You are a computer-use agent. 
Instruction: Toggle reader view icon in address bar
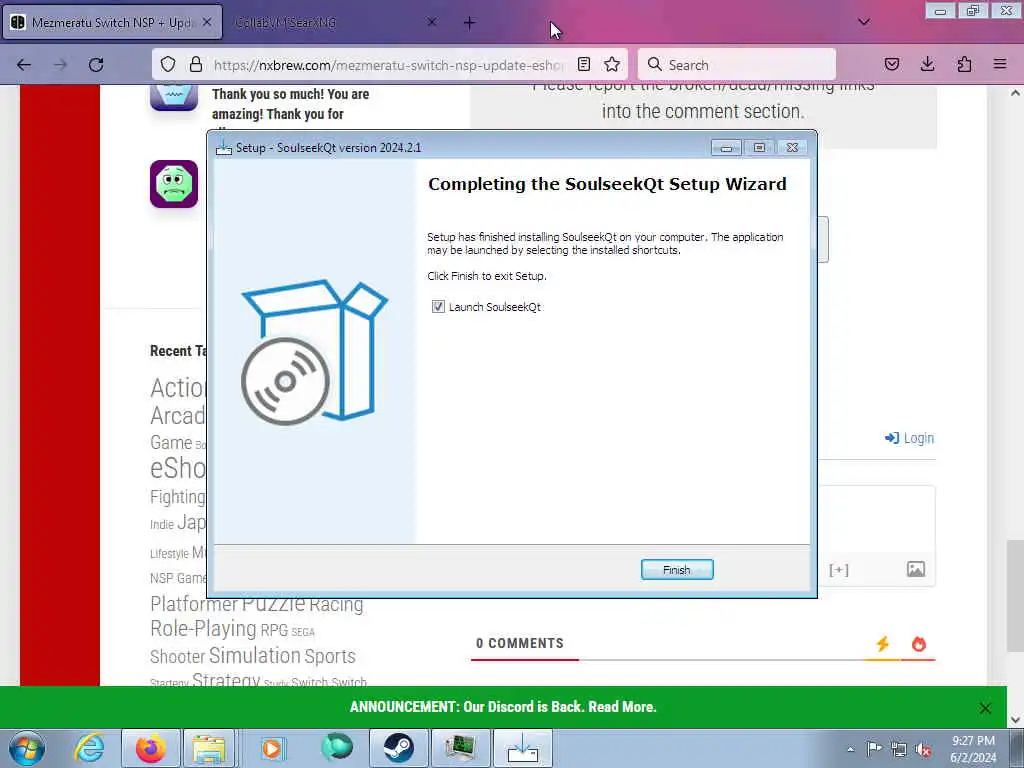click(x=584, y=64)
